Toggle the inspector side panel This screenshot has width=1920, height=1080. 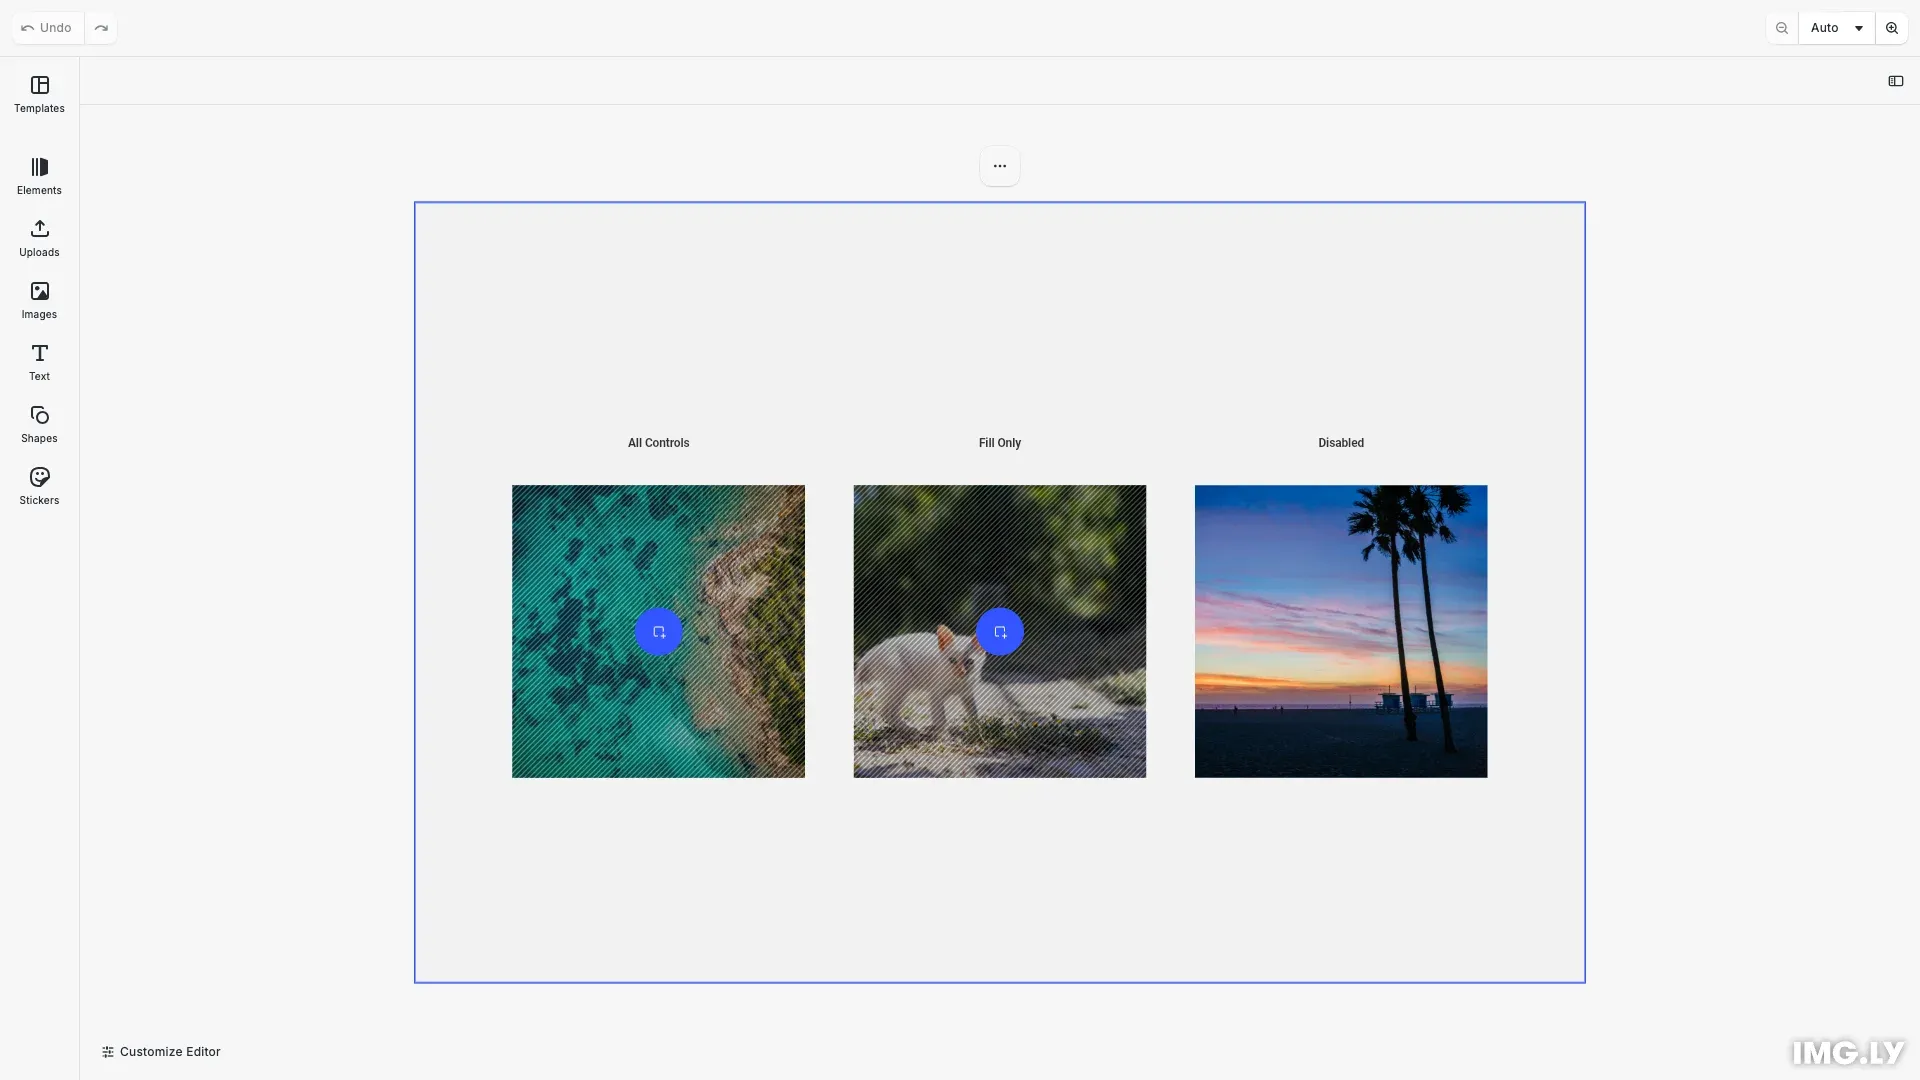pos(1895,81)
